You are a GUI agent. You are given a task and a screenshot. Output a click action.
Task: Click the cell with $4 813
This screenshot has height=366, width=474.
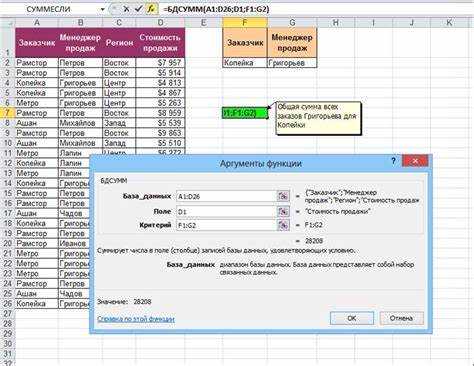click(x=160, y=83)
